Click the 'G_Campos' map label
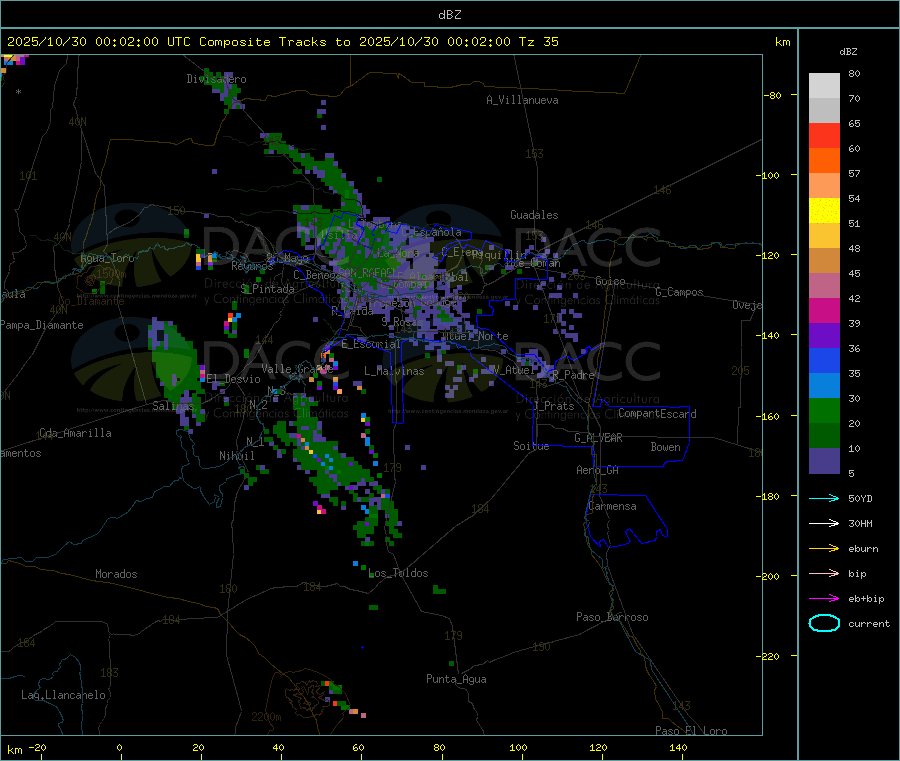 pyautogui.click(x=680, y=292)
